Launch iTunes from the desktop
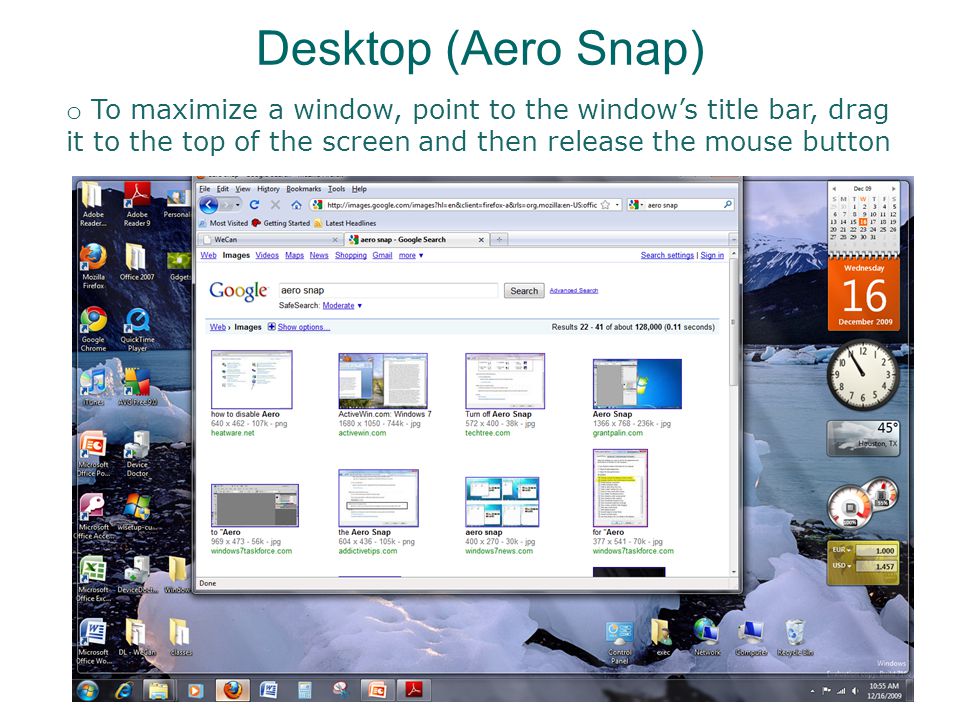This screenshot has height=720, width=960. pos(94,386)
